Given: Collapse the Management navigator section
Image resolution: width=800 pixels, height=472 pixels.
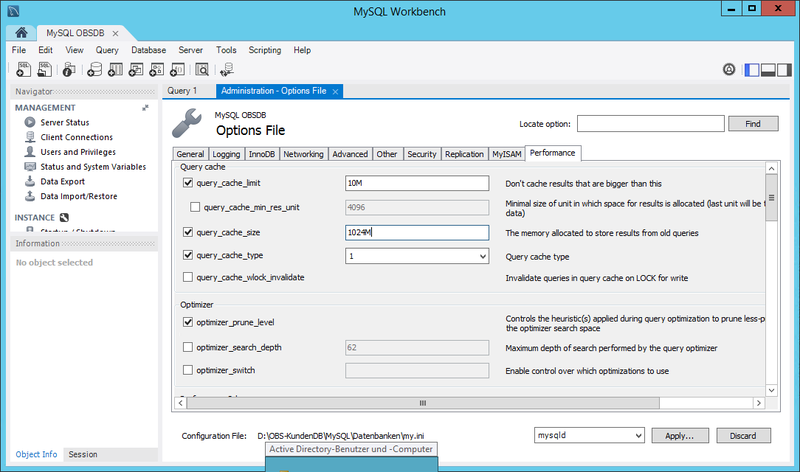Looking at the screenshot, I should pos(145,107).
